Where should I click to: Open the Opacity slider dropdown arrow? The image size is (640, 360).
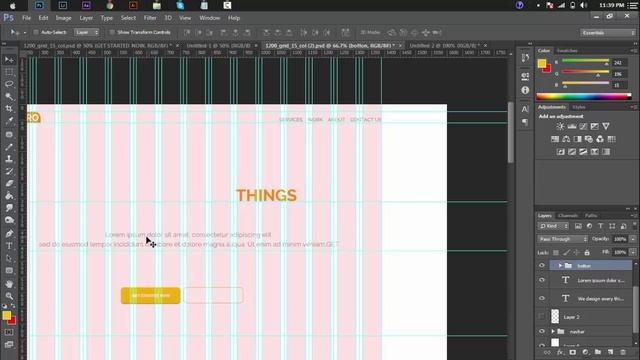pos(633,239)
